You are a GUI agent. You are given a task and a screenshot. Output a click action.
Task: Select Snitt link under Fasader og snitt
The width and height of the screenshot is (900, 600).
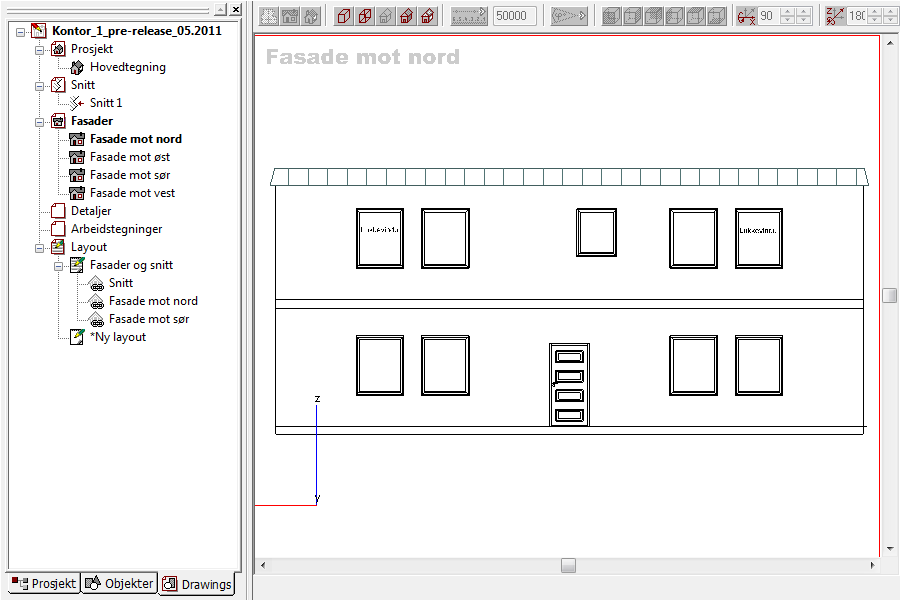121,283
